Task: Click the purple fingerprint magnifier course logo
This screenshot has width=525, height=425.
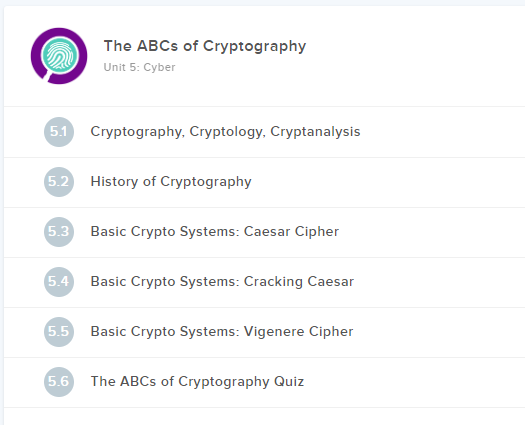Action: 59,56
